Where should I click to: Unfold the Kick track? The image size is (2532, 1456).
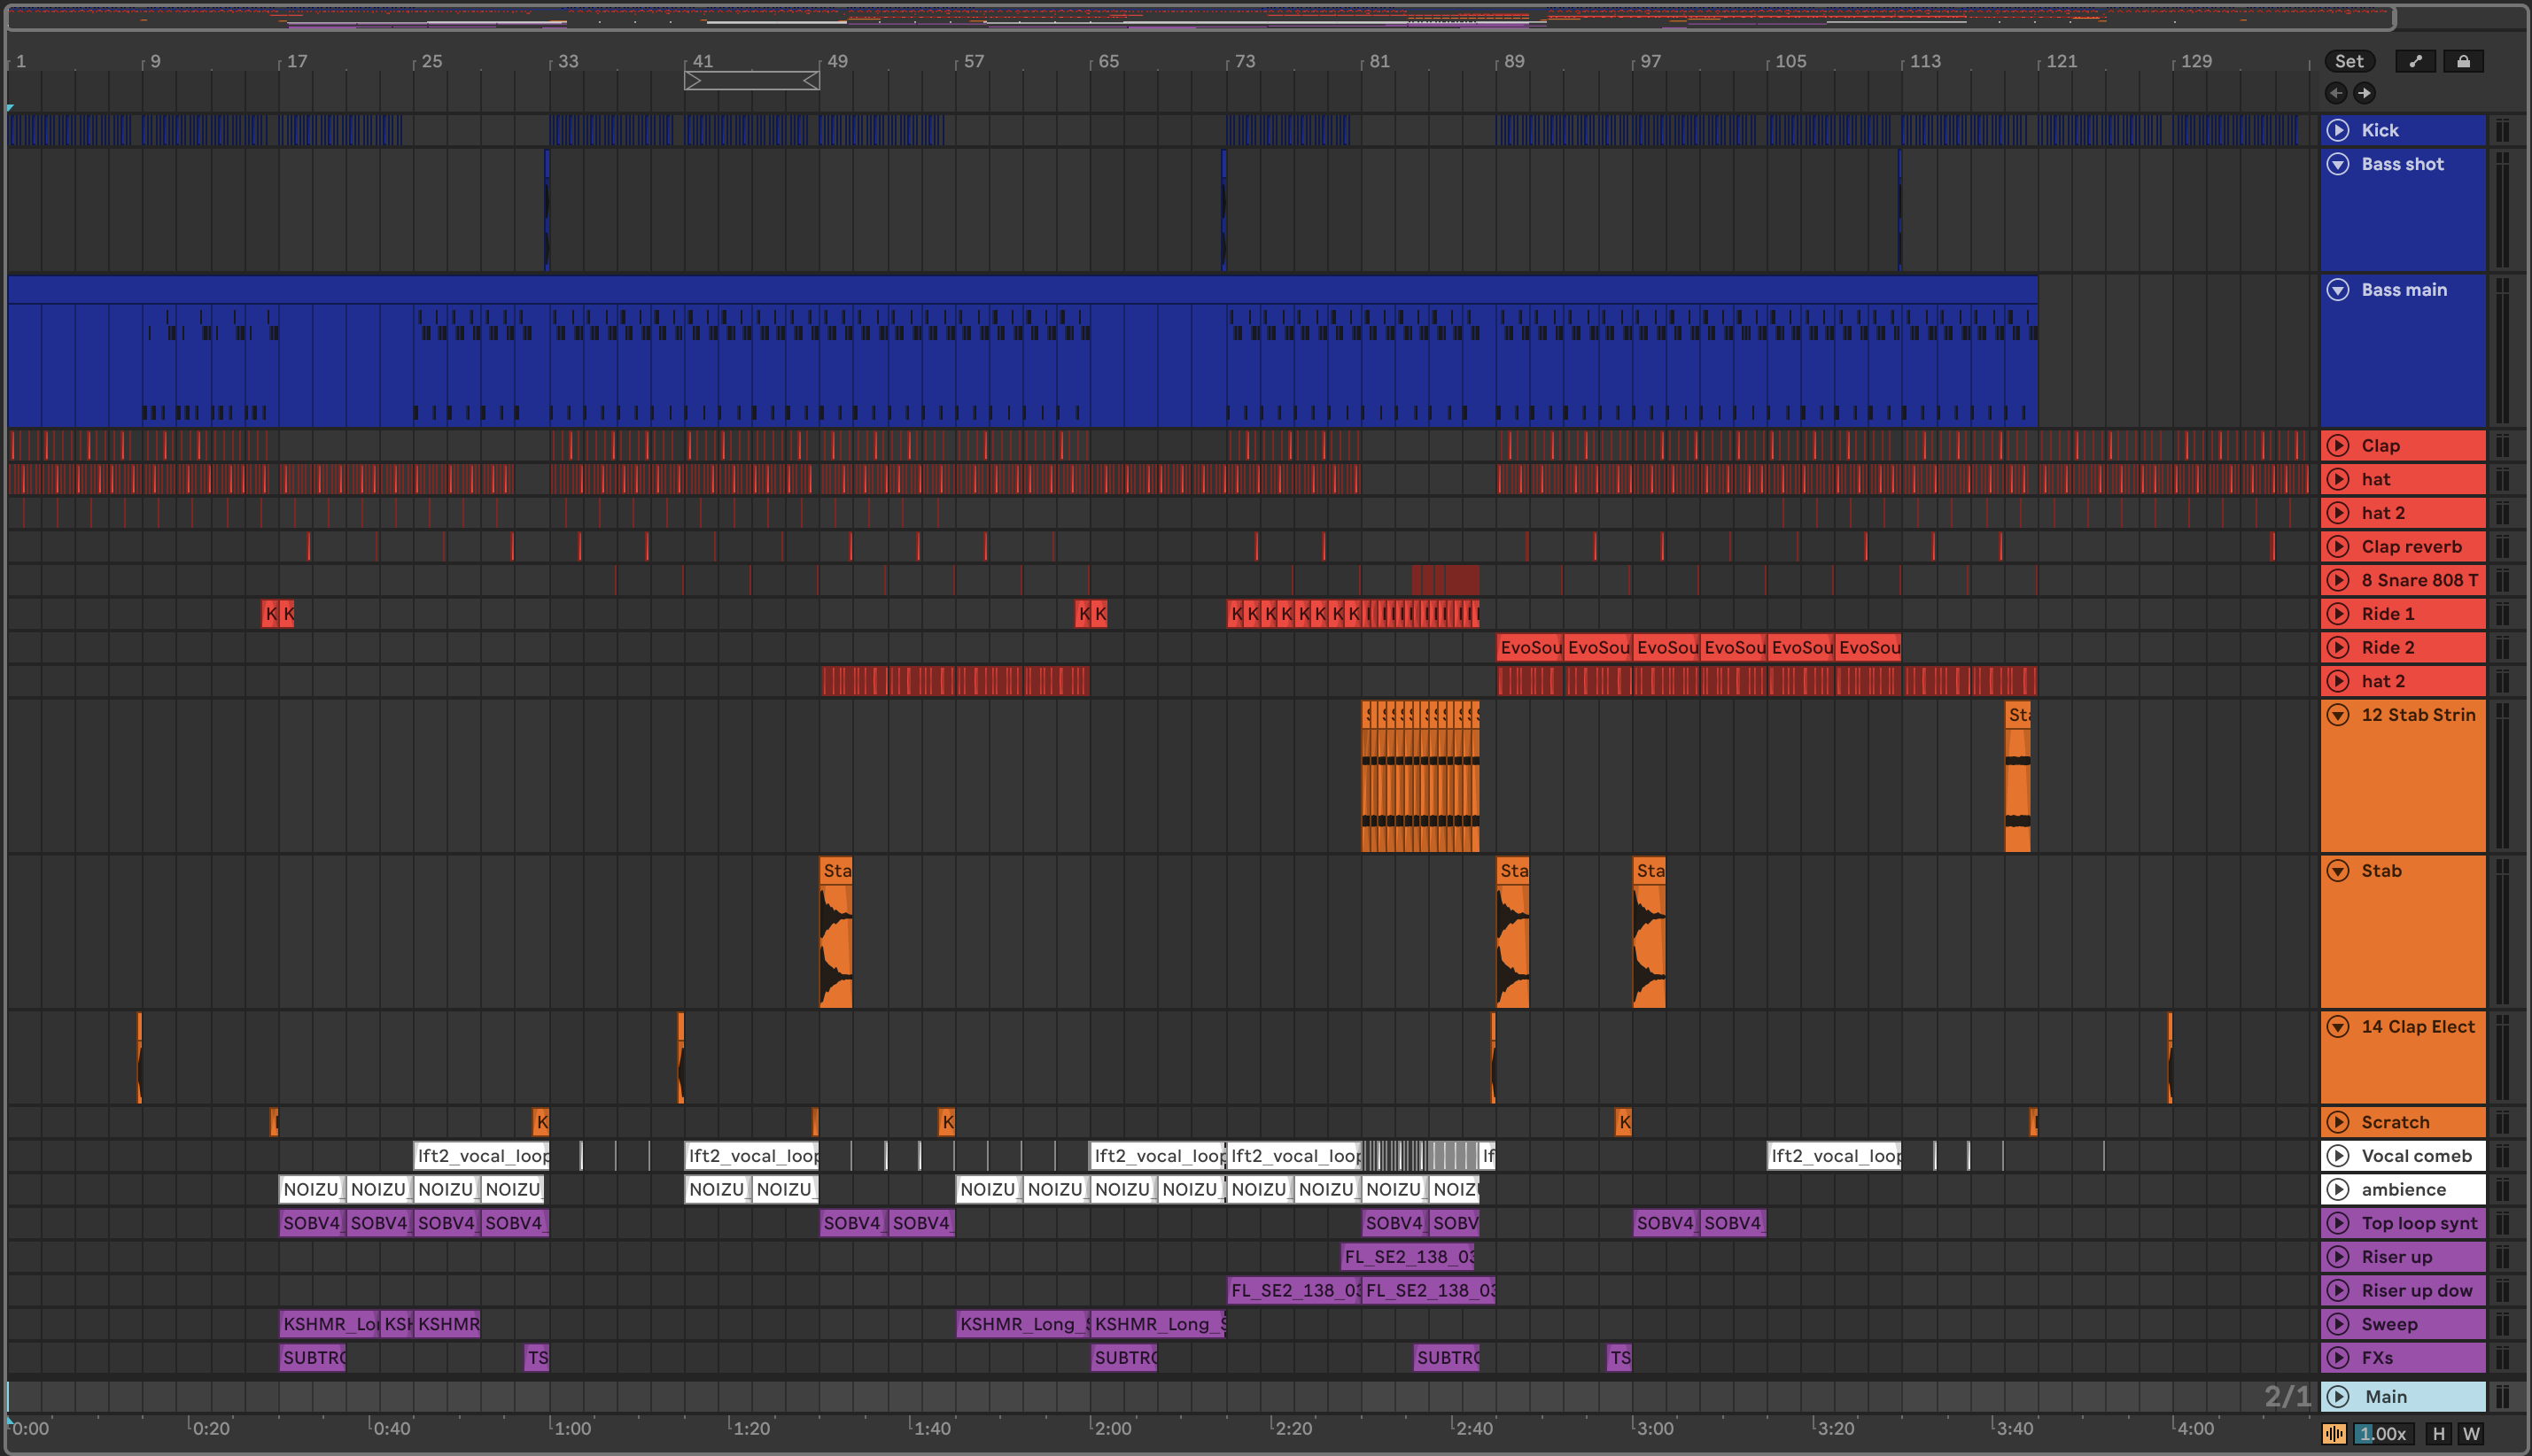click(x=2338, y=130)
